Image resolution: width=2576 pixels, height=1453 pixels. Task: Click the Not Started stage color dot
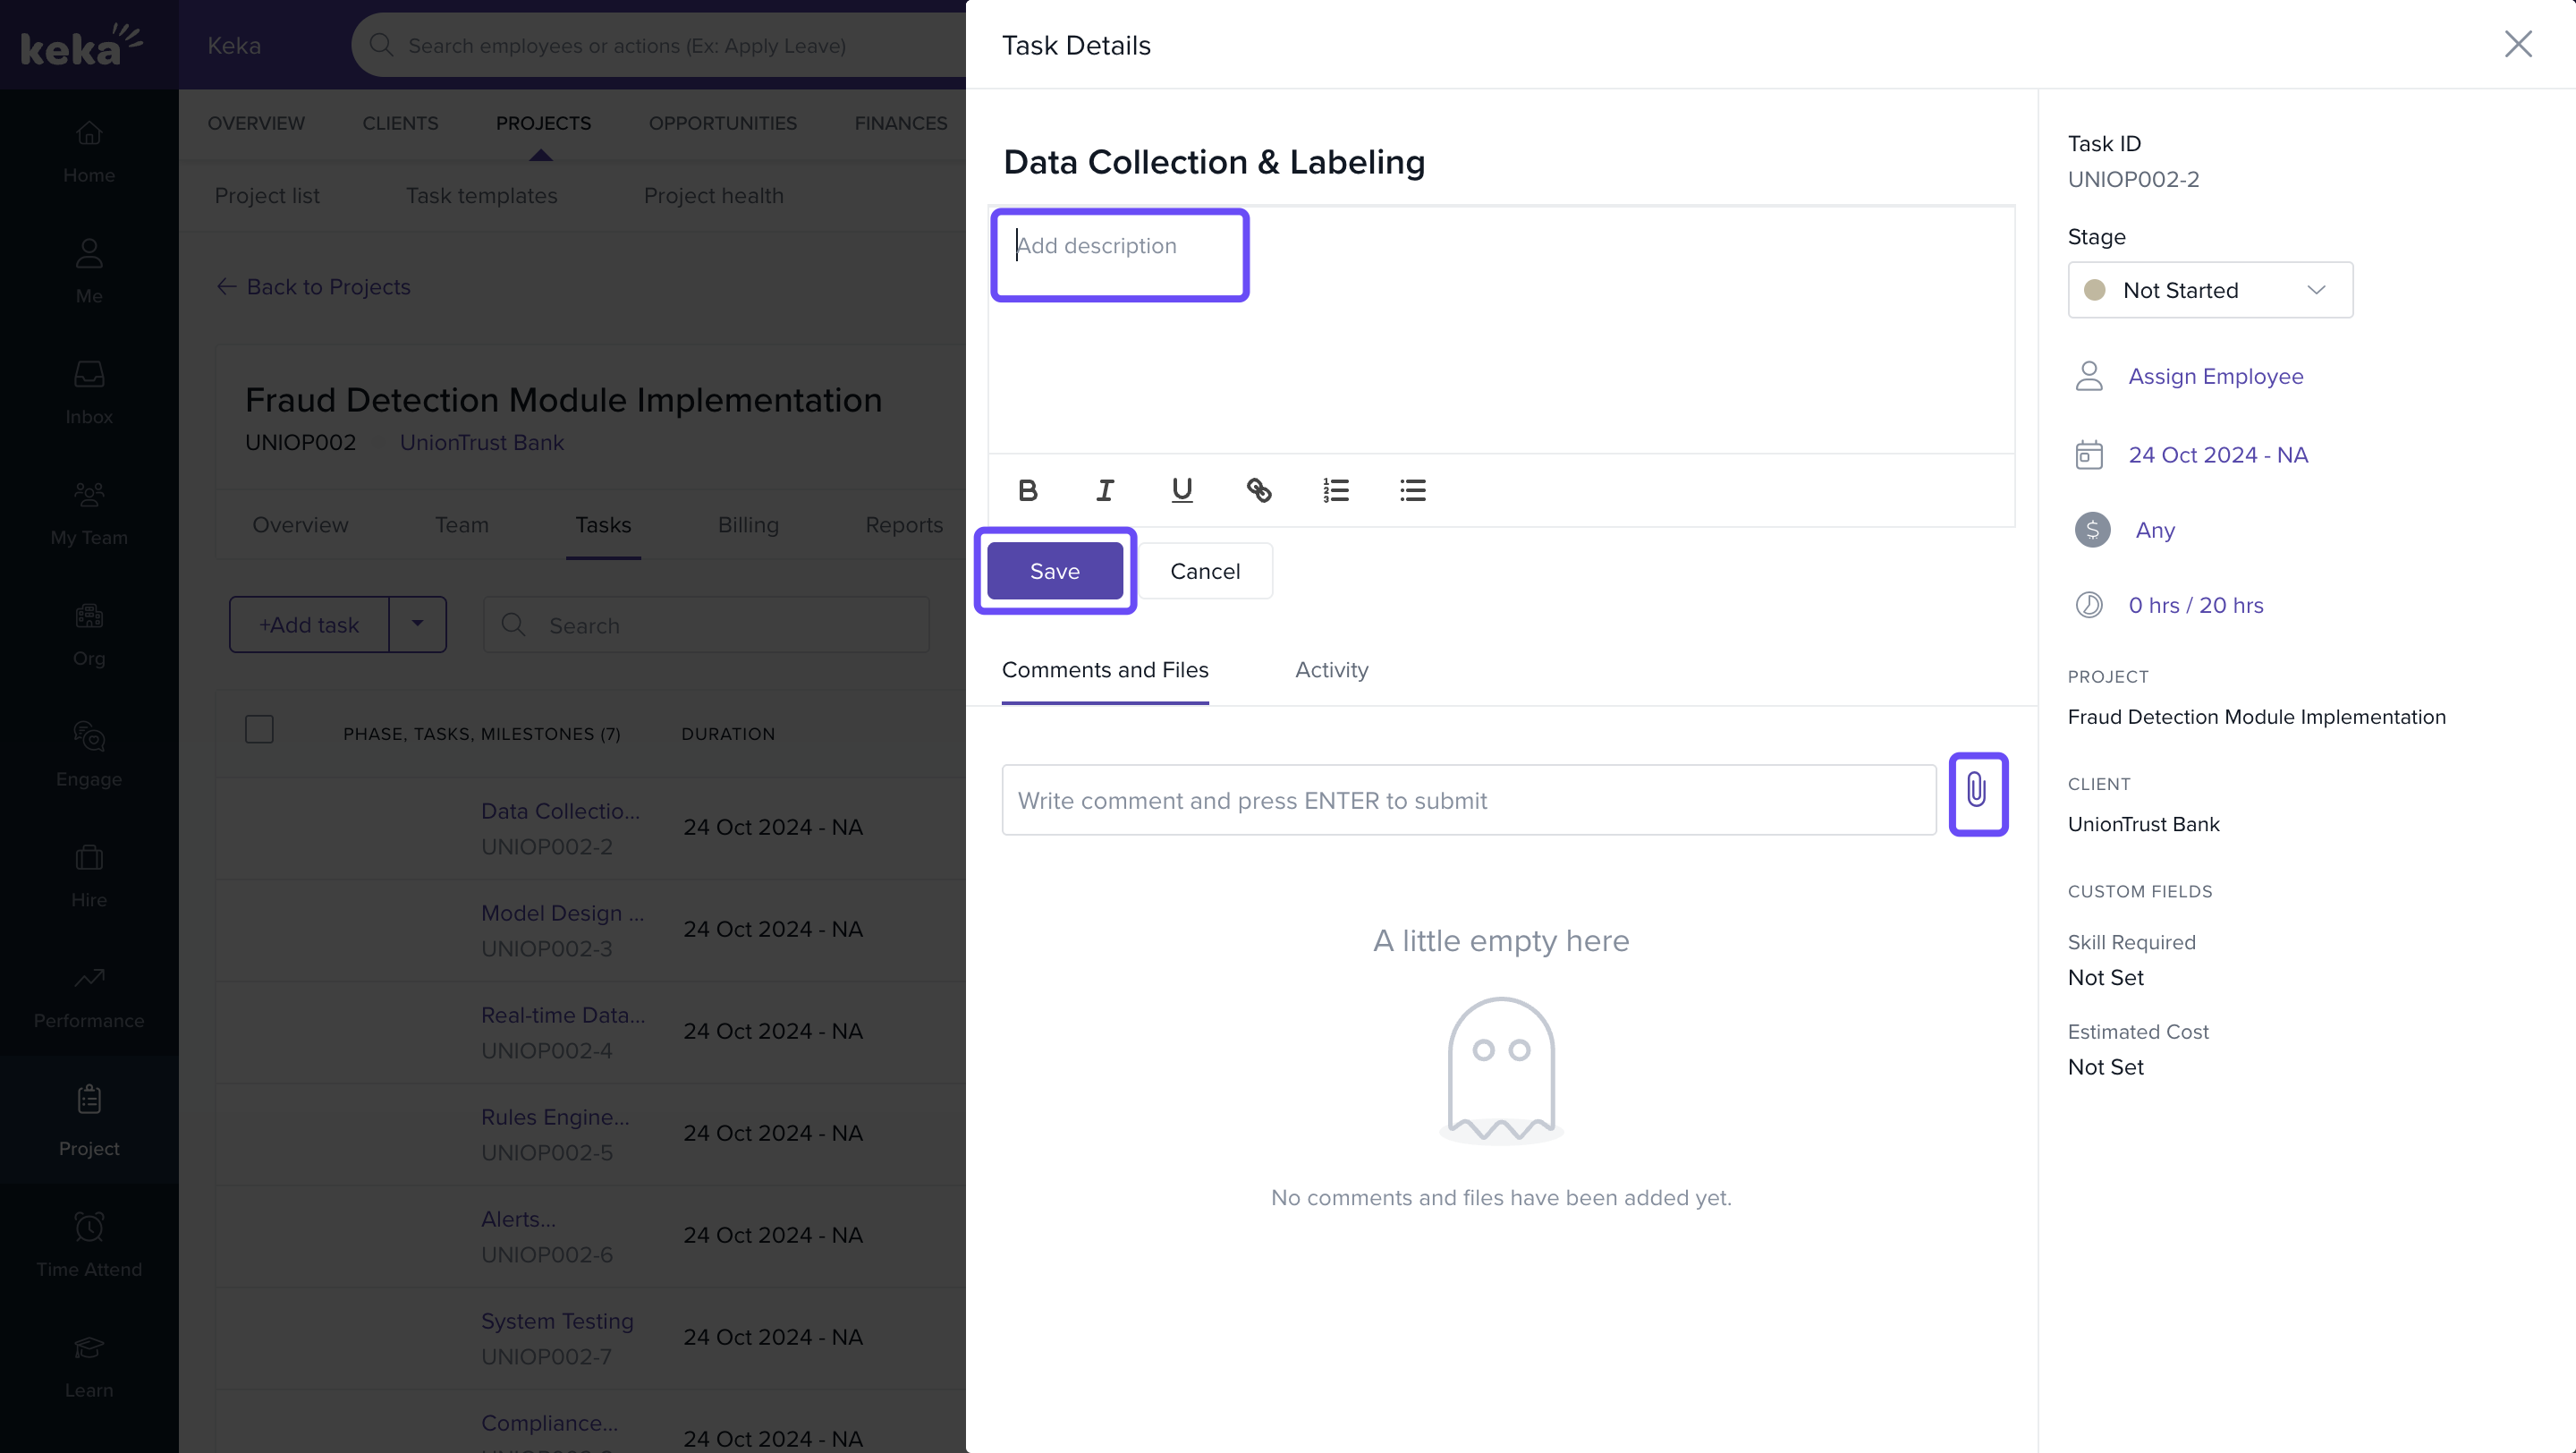point(2094,290)
